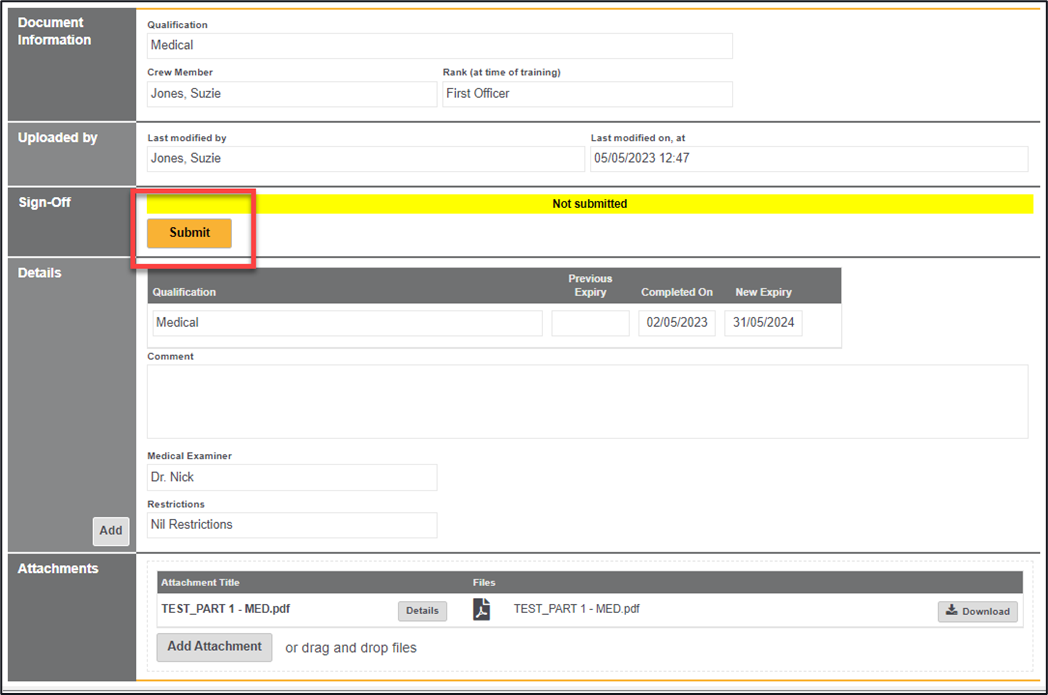Image resolution: width=1048 pixels, height=695 pixels.
Task: Click the top Qualification field in Document Information
Action: point(439,46)
